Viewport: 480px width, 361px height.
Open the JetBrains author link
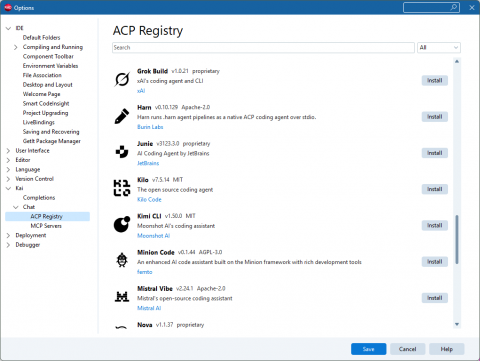tap(148, 163)
